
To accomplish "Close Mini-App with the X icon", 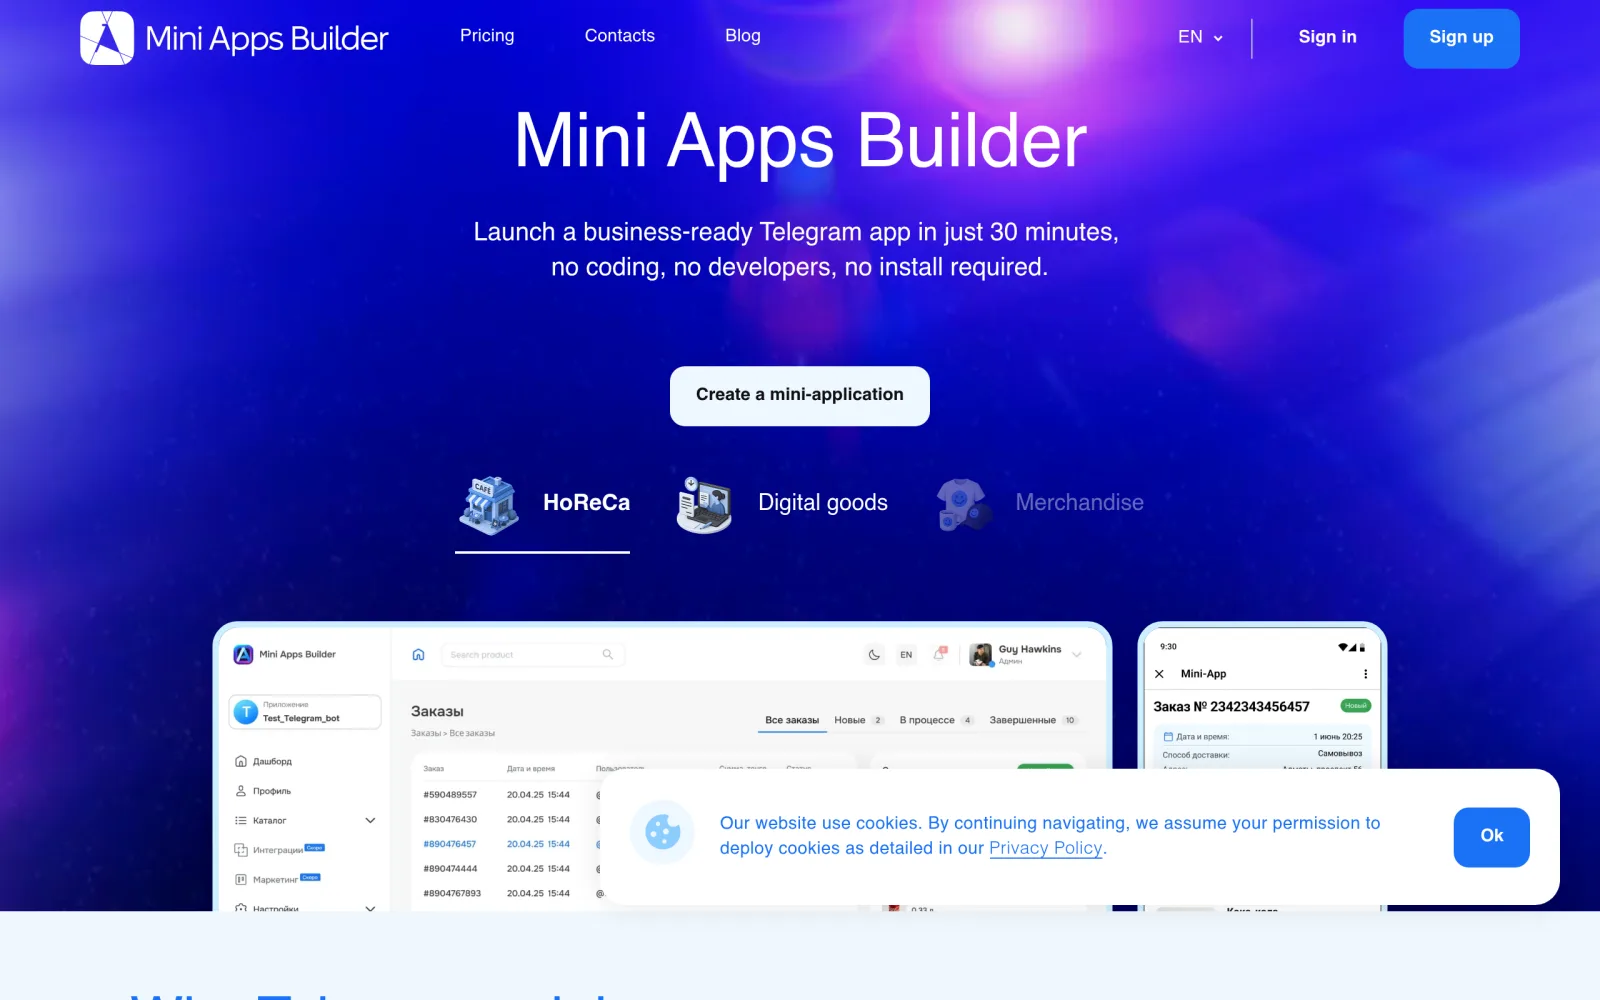I will [x=1159, y=674].
